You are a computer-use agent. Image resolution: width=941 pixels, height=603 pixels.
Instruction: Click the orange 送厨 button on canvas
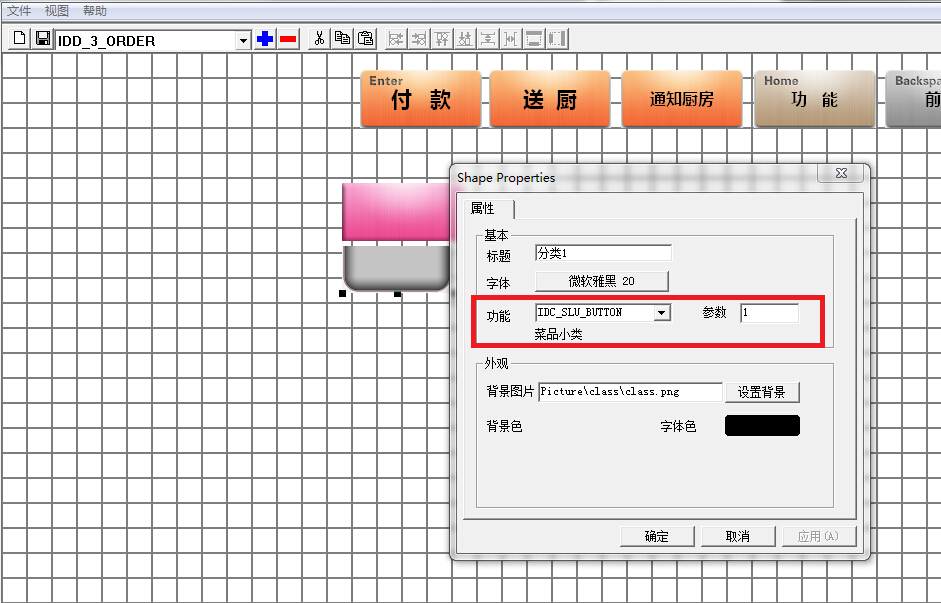pos(550,99)
